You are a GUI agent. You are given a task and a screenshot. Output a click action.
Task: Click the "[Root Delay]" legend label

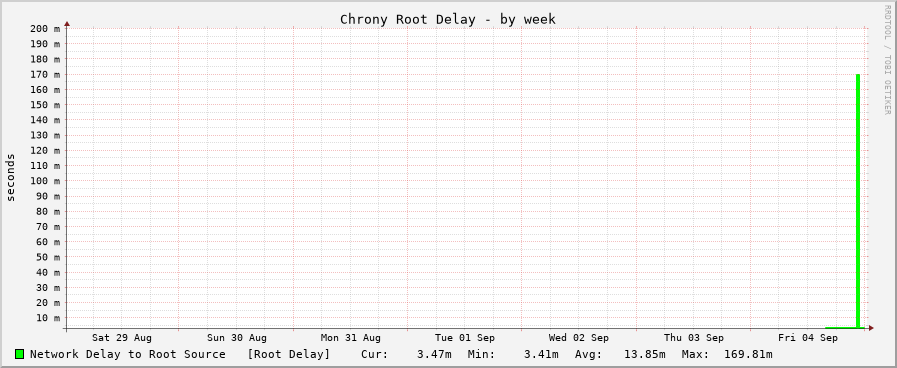pyautogui.click(x=289, y=354)
